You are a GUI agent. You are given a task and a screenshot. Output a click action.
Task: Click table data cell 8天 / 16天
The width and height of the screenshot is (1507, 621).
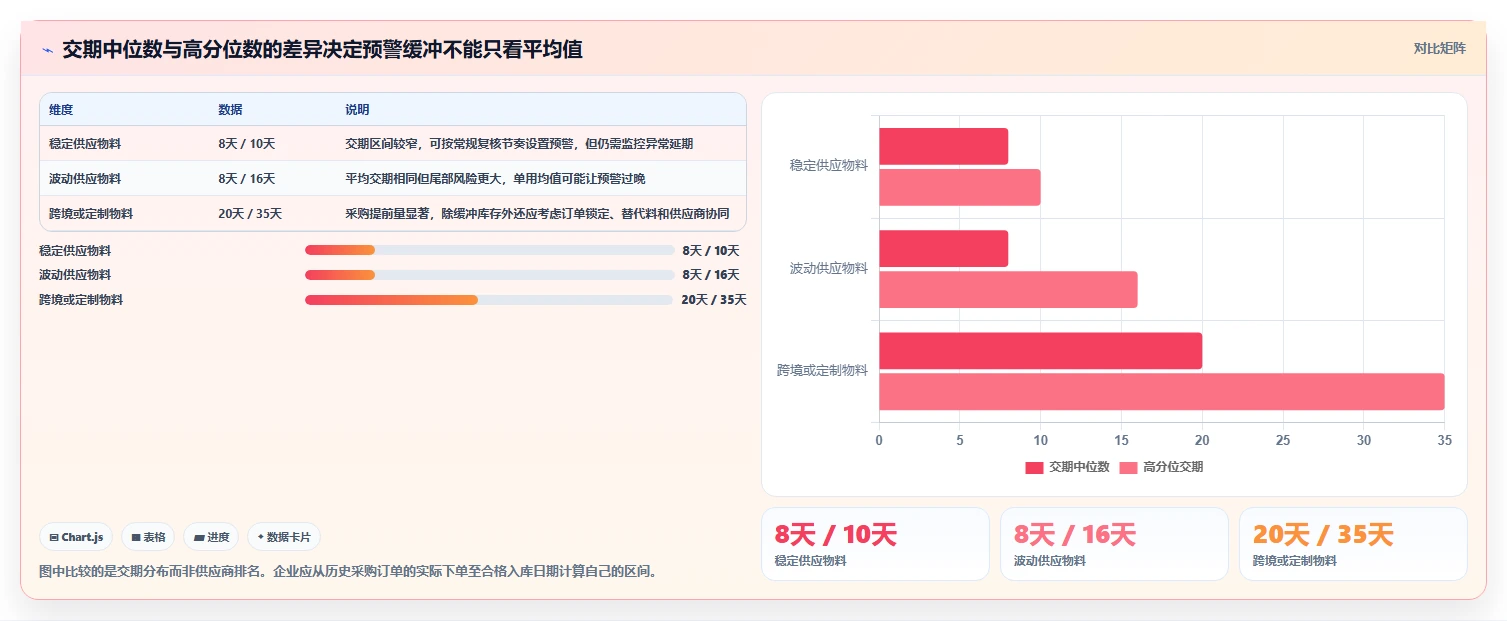pos(246,179)
